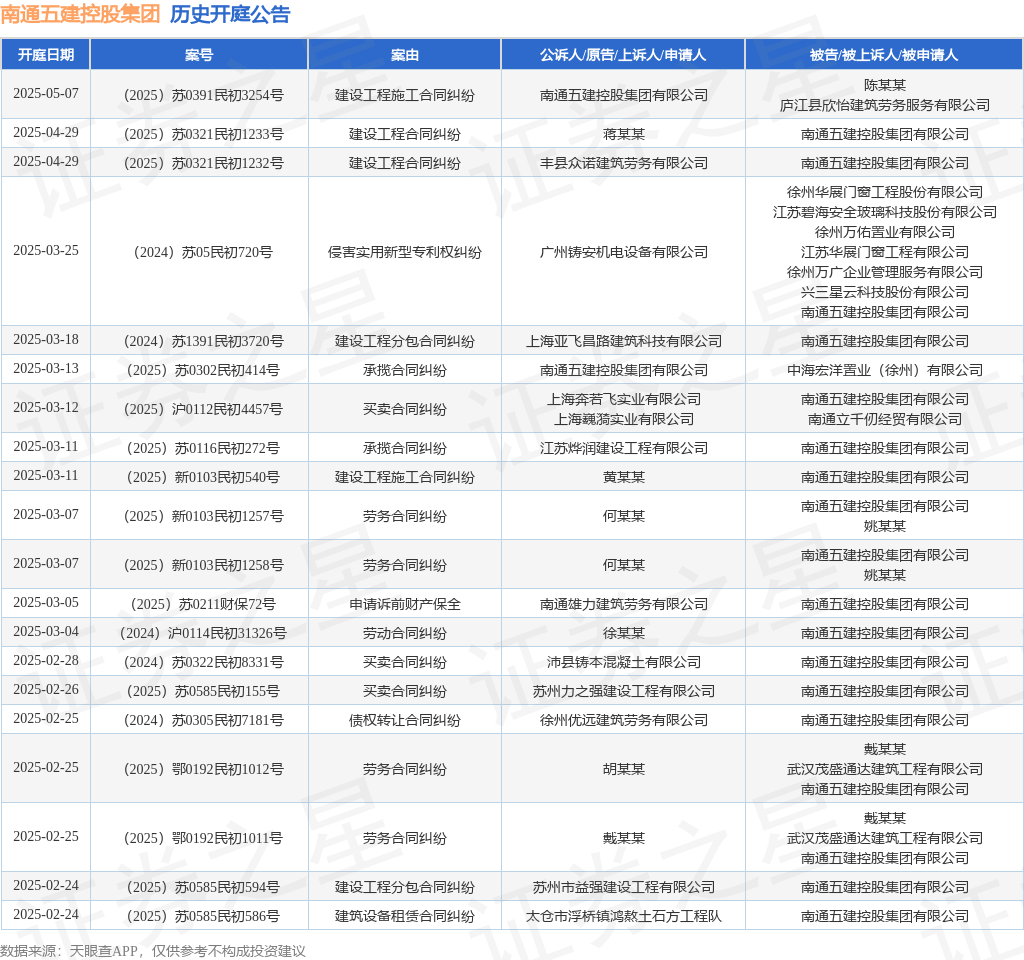
Task: Select case number (2025)沪0112民初4457号
Action: [203, 409]
